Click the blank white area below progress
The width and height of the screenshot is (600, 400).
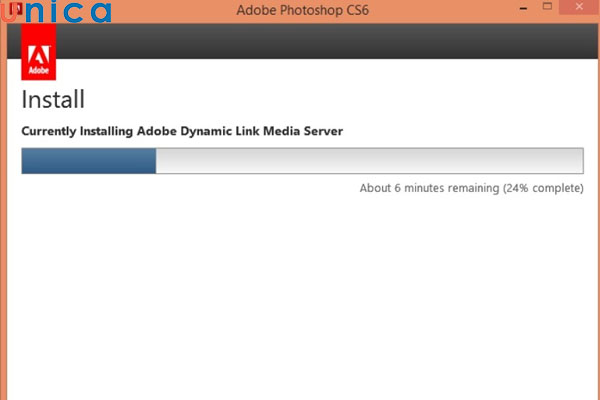(x=300, y=300)
